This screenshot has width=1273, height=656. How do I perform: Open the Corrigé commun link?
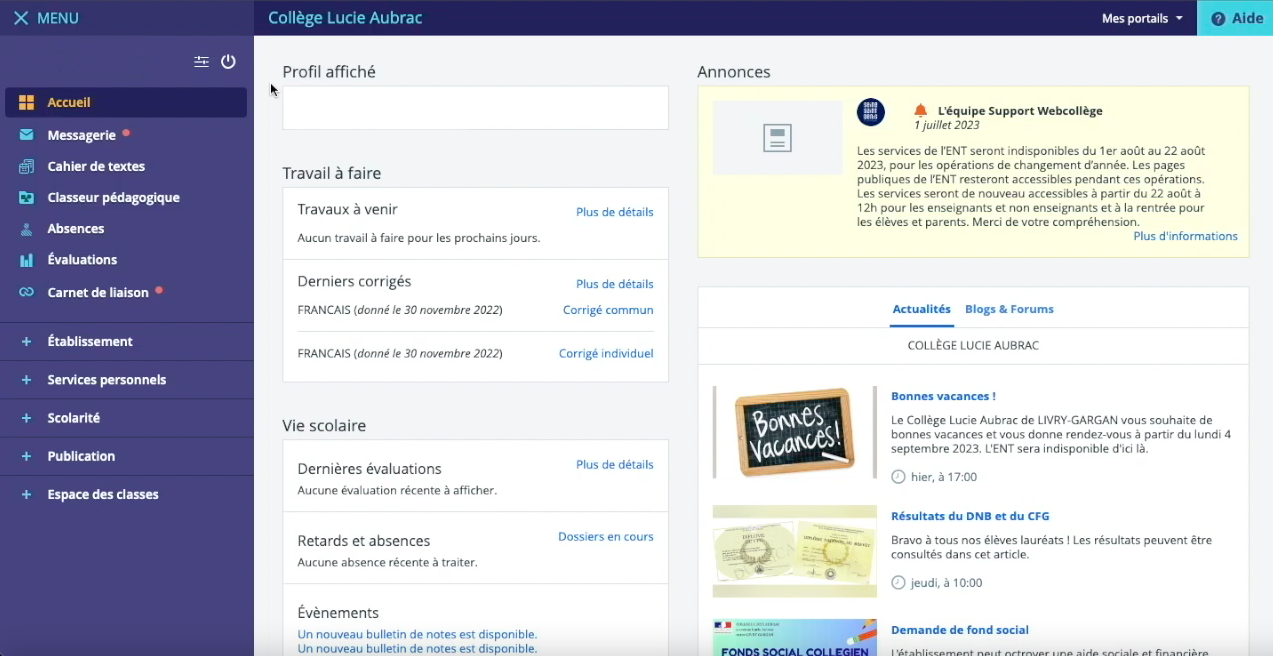[607, 310]
